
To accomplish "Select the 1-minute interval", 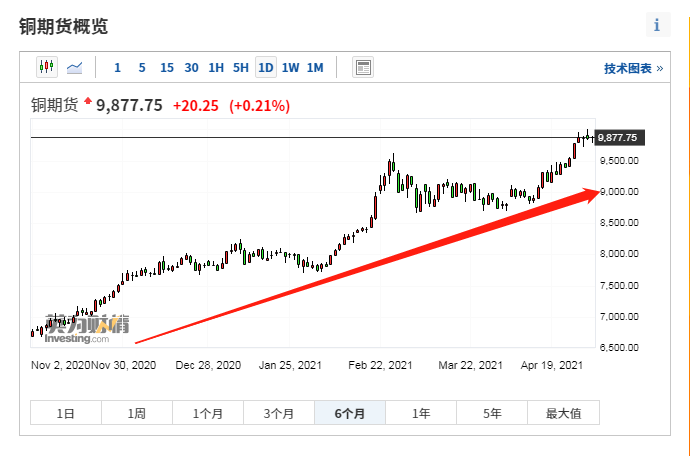I will 117,68.
